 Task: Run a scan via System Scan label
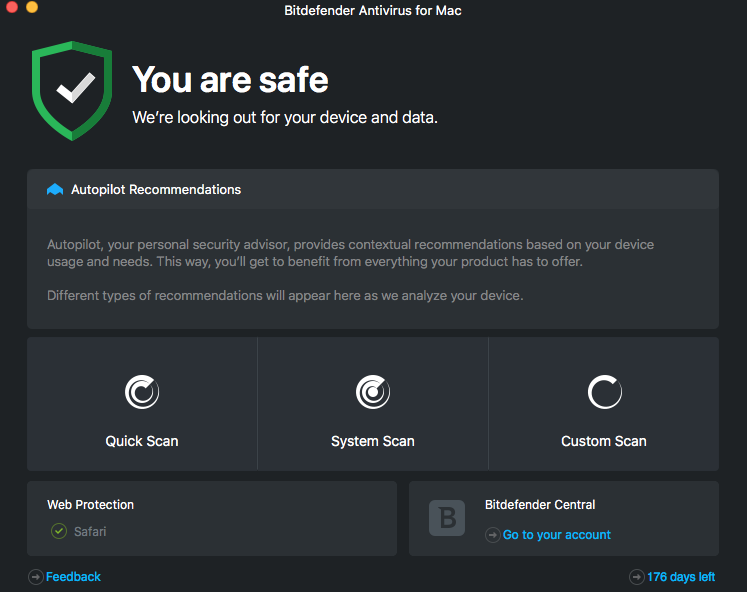[373, 441]
